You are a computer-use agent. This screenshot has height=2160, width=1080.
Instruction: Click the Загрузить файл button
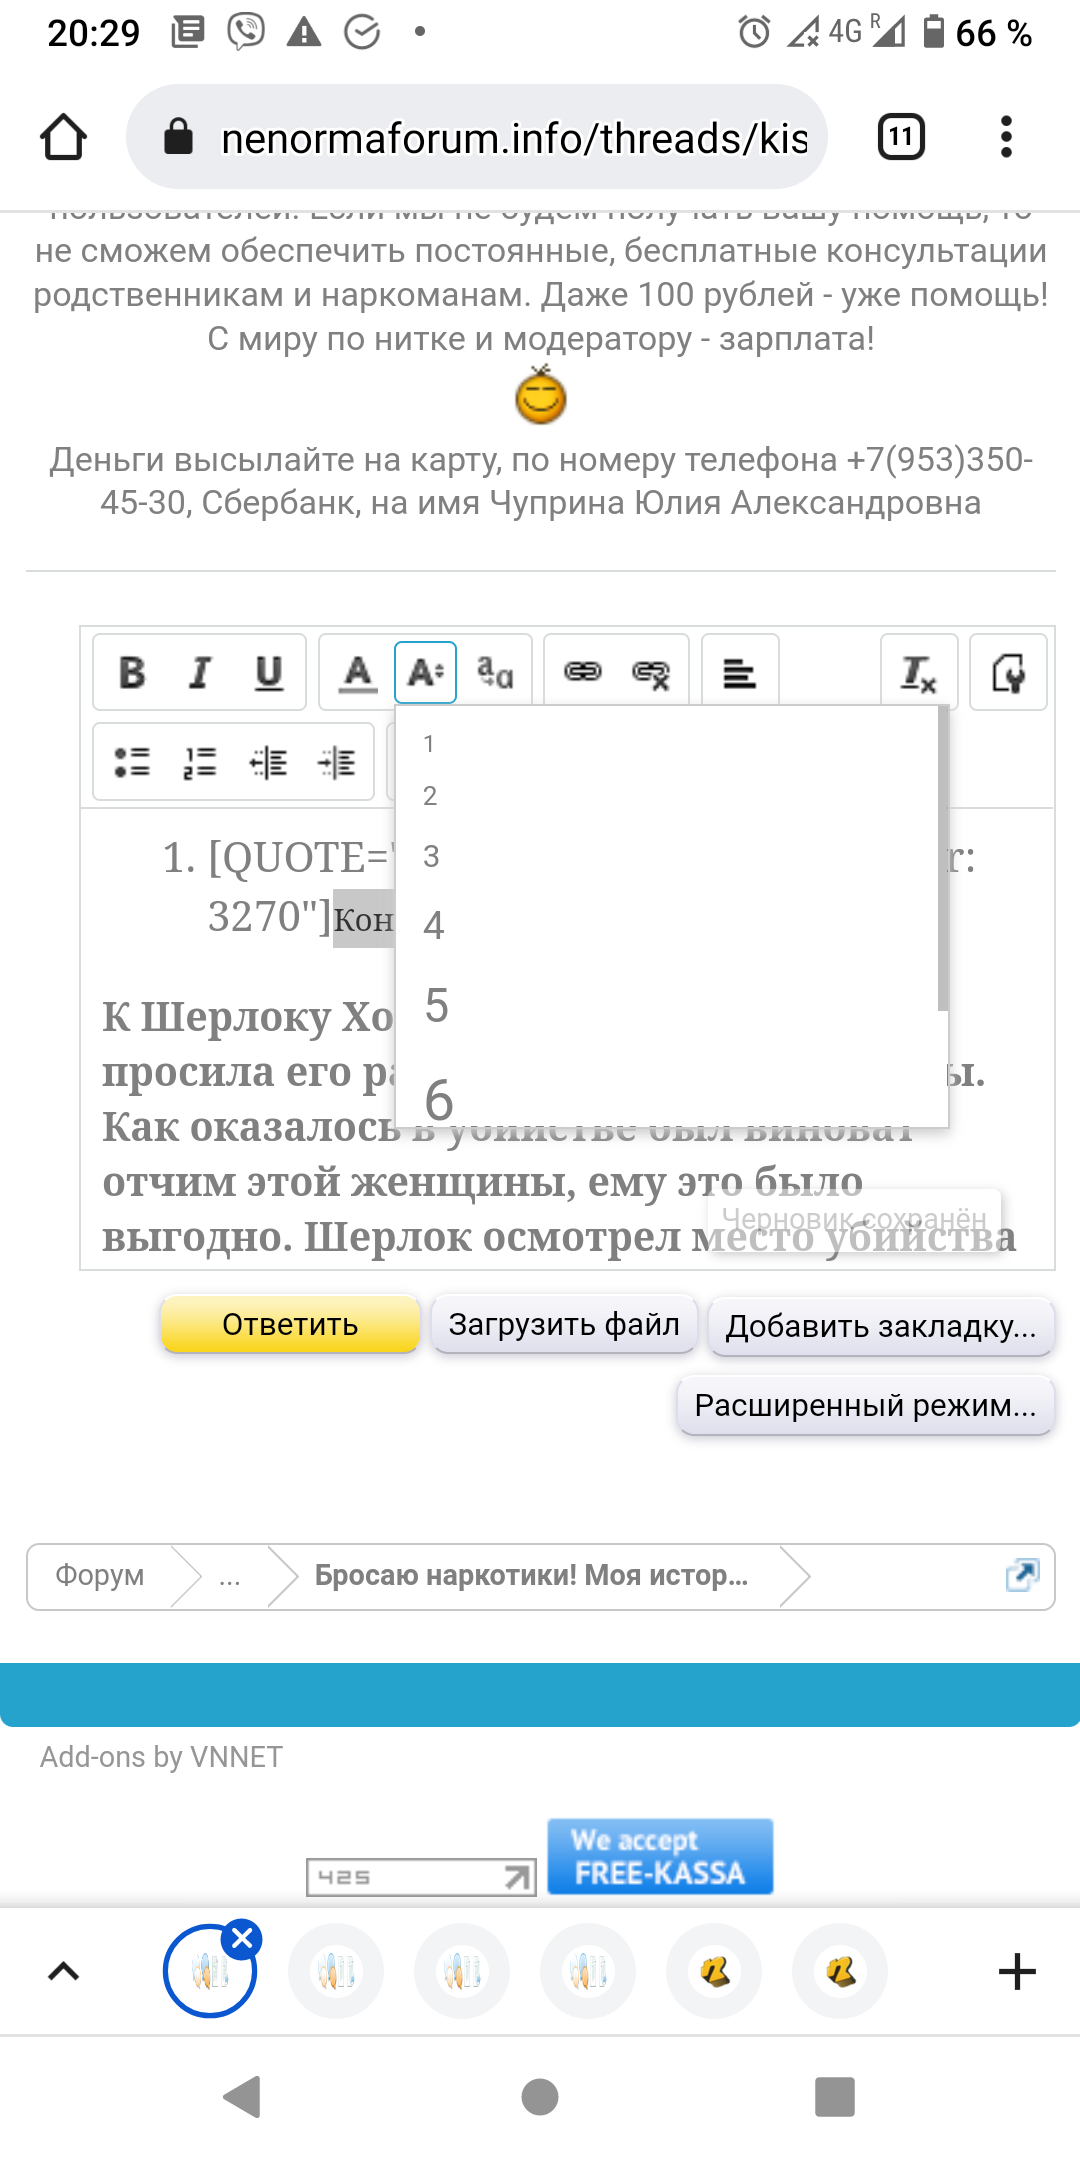[x=564, y=1325]
